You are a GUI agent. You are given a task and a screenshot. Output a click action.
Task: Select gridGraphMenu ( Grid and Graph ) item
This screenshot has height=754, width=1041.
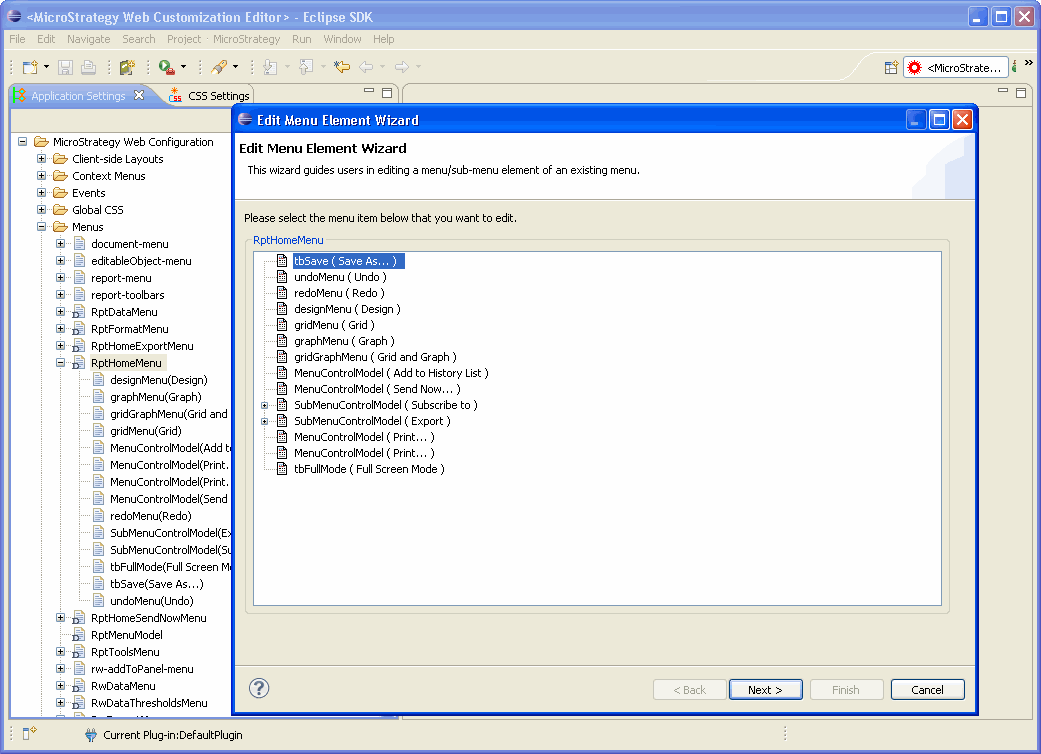tap(375, 356)
